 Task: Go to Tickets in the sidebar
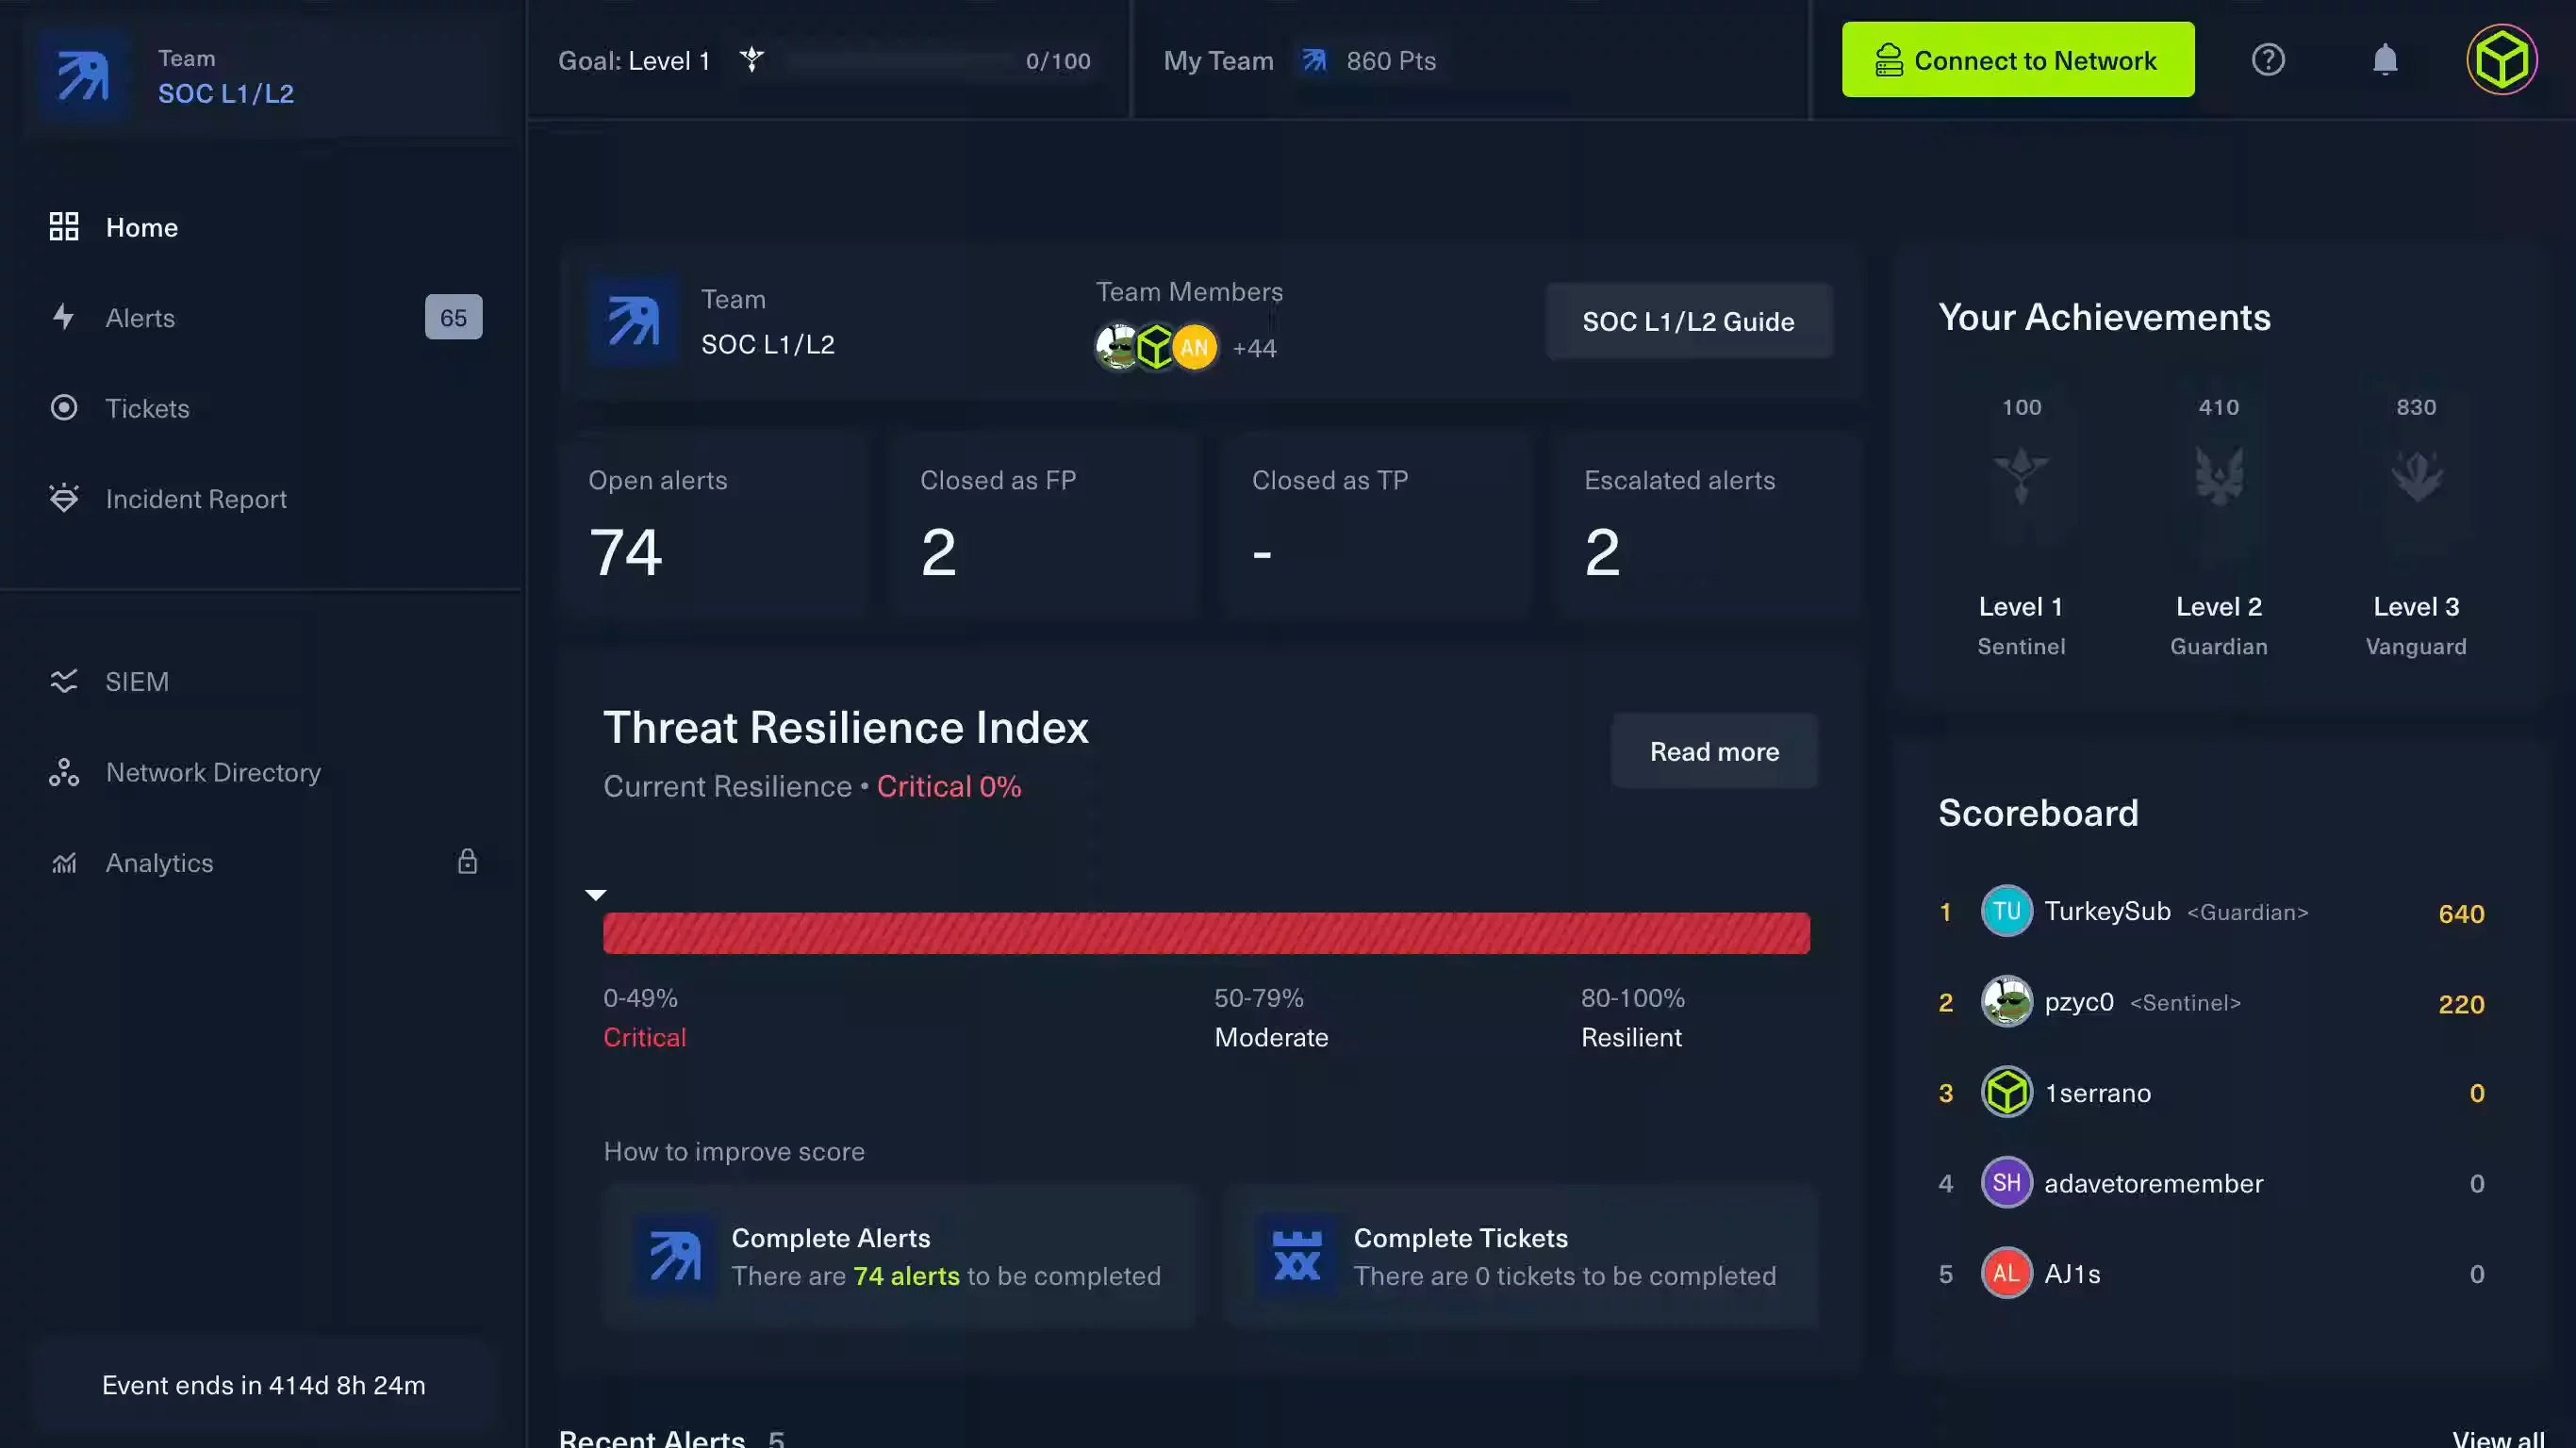147,408
